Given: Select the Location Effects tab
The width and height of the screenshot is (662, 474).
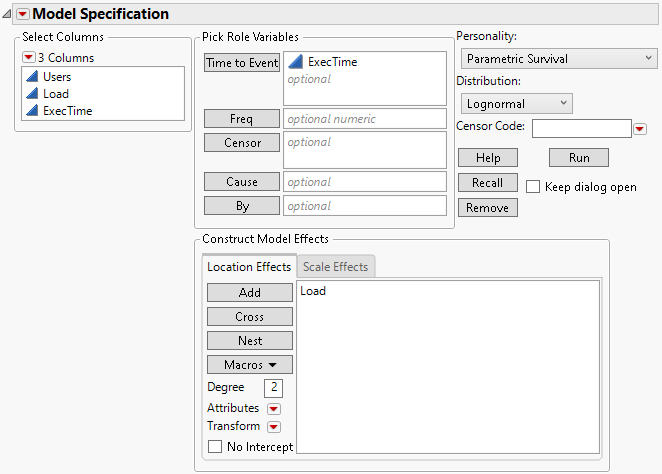Looking at the screenshot, I should click(249, 267).
